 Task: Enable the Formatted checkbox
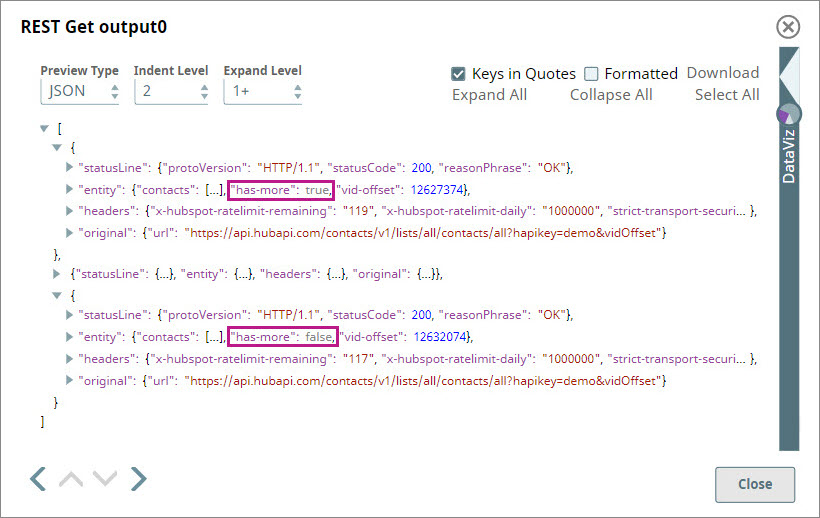(x=591, y=73)
